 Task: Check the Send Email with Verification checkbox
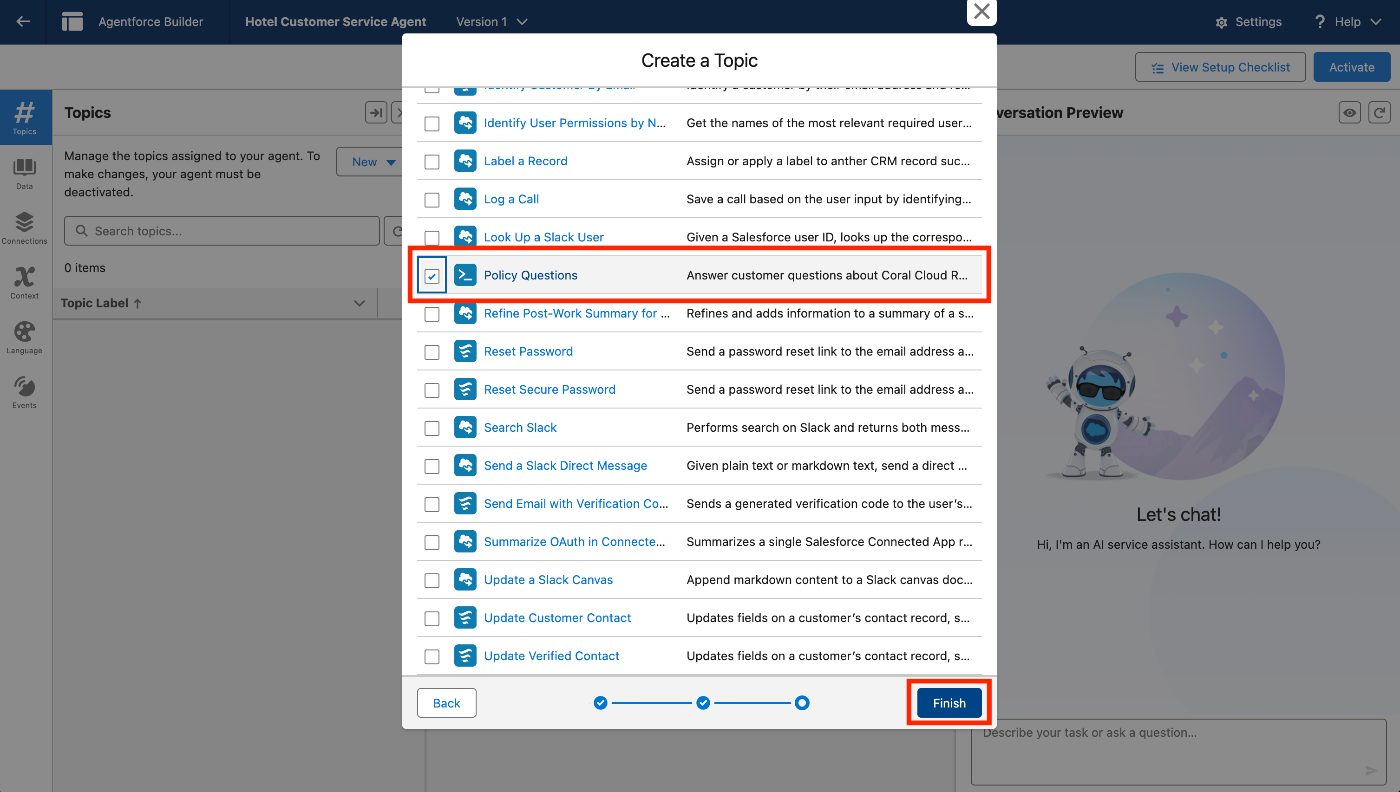click(x=432, y=504)
